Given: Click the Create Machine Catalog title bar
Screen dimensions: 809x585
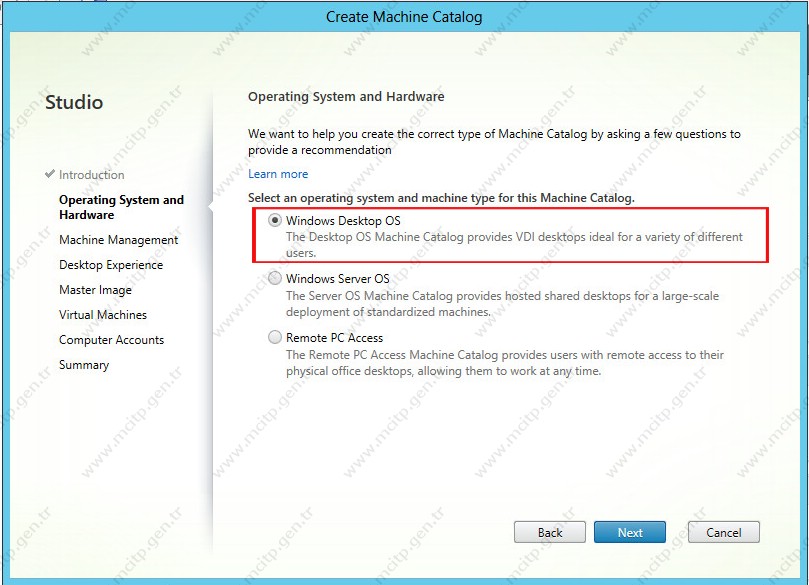Looking at the screenshot, I should pyautogui.click(x=404, y=17).
